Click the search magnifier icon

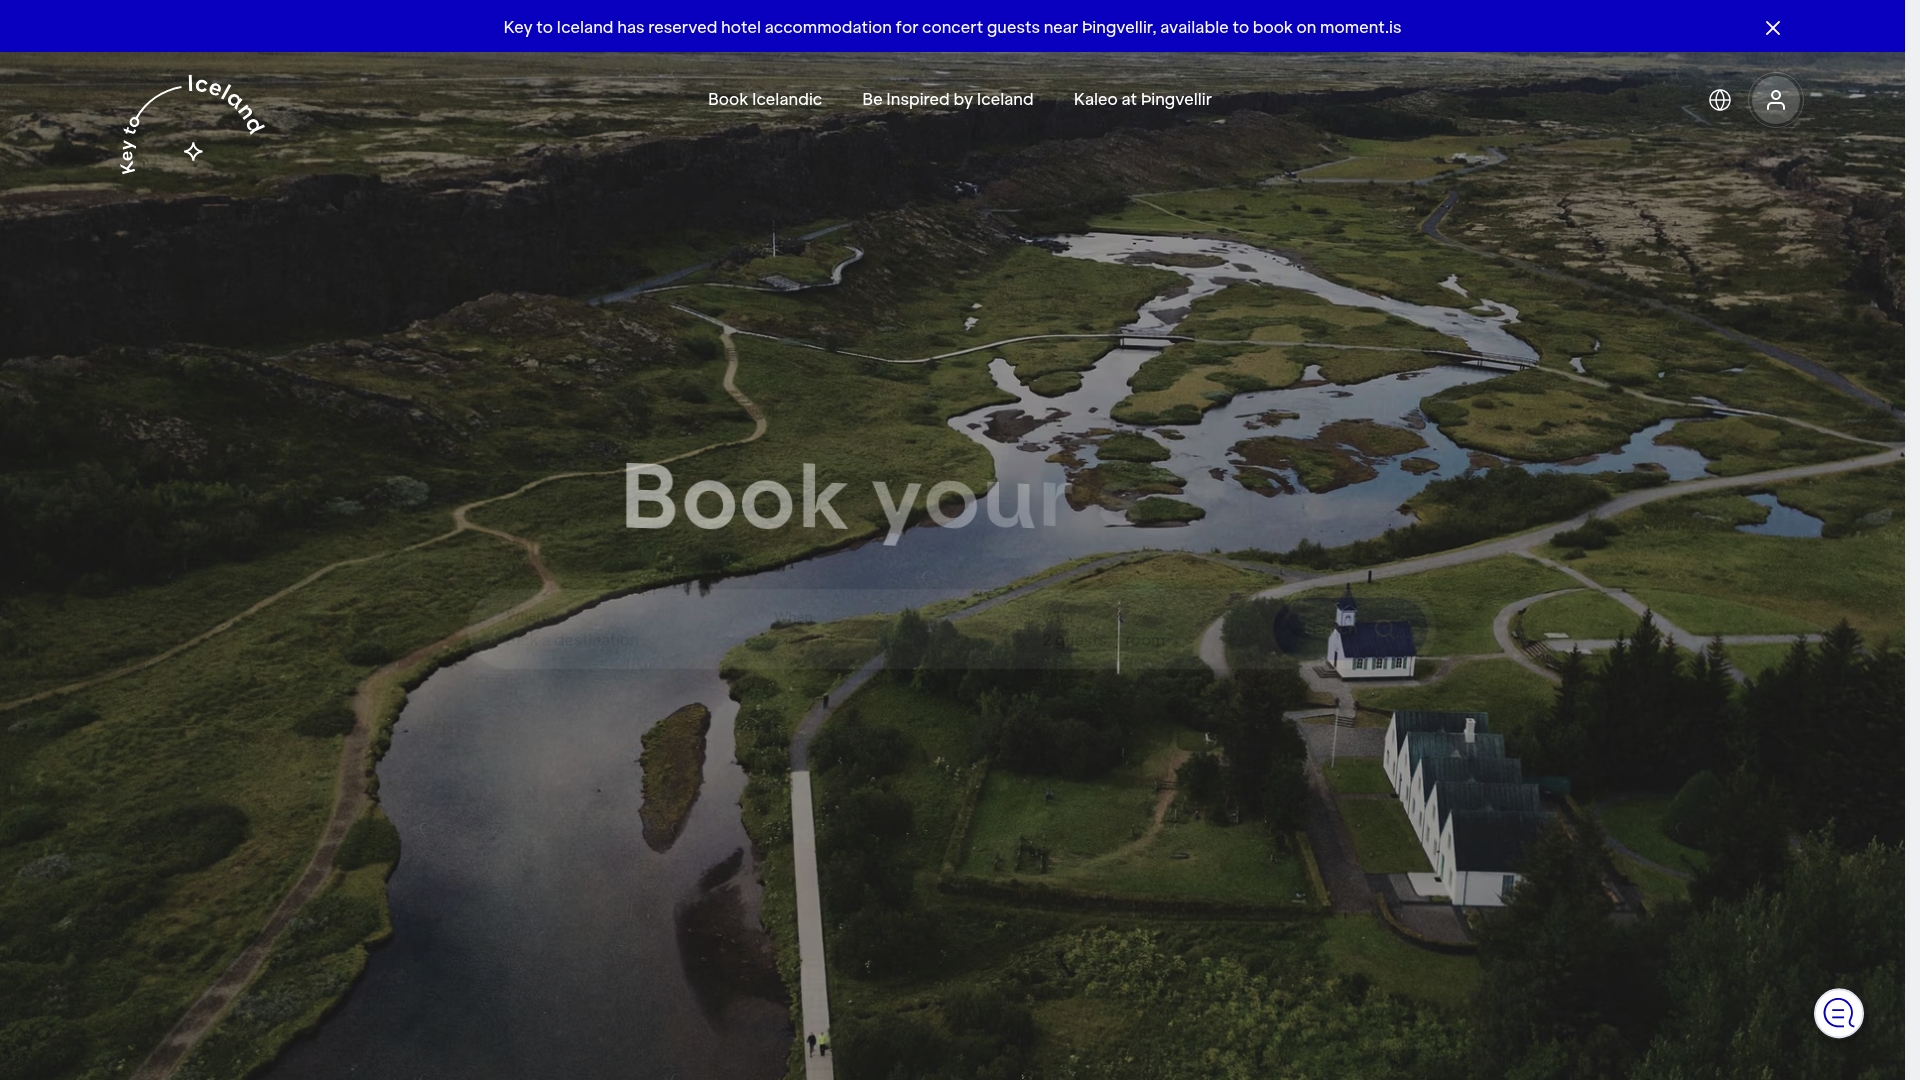point(1387,630)
